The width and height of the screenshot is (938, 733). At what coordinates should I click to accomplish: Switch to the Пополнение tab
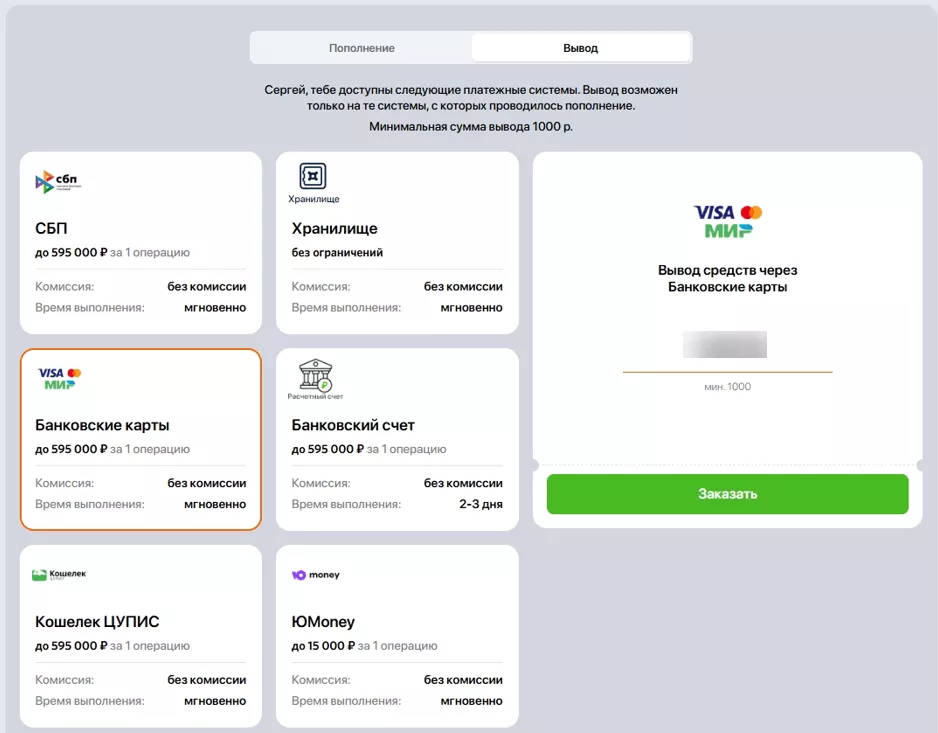tap(361, 48)
